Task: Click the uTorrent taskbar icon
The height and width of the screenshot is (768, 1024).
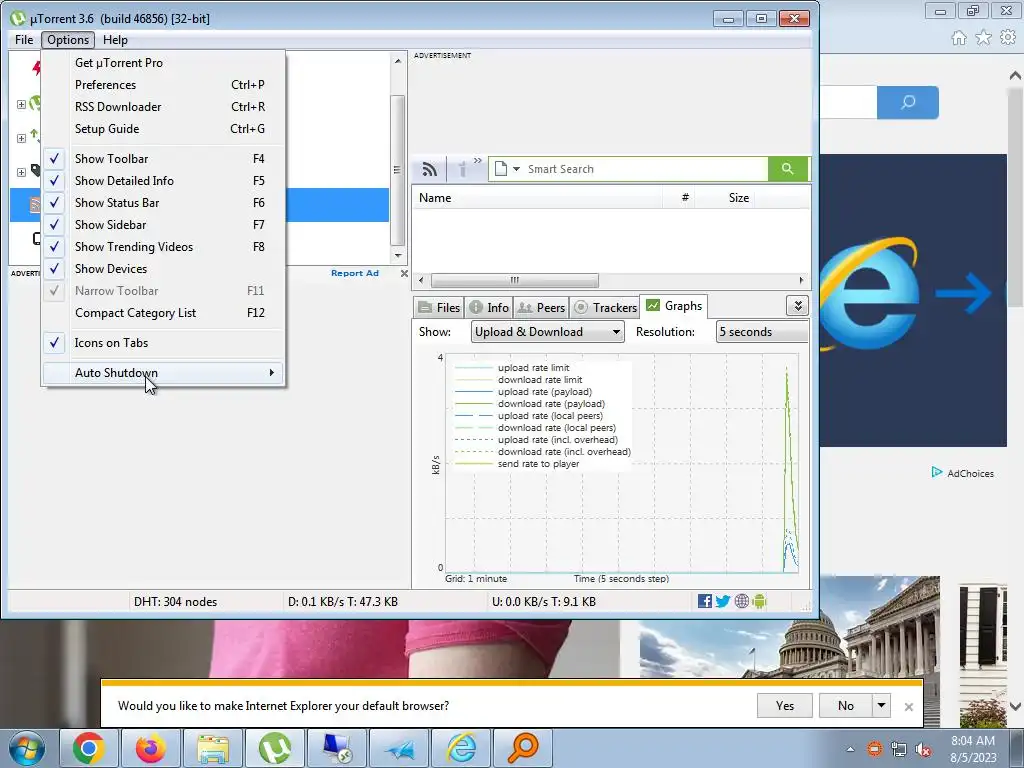Action: point(274,748)
